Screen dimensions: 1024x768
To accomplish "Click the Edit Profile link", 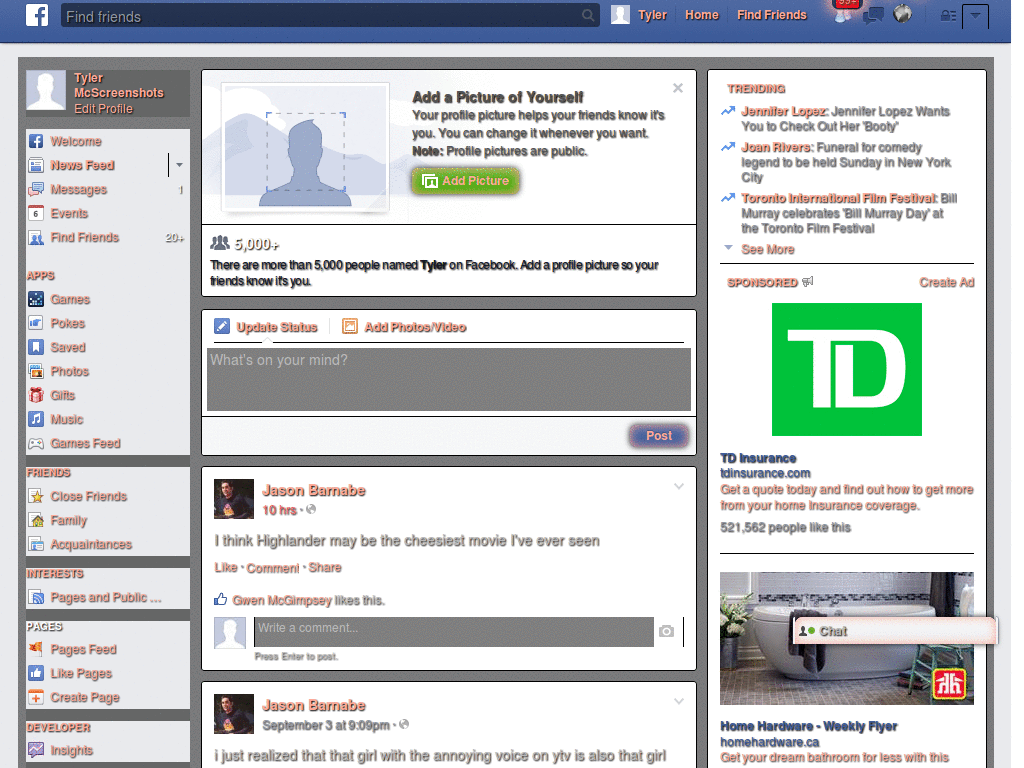I will tap(103, 109).
